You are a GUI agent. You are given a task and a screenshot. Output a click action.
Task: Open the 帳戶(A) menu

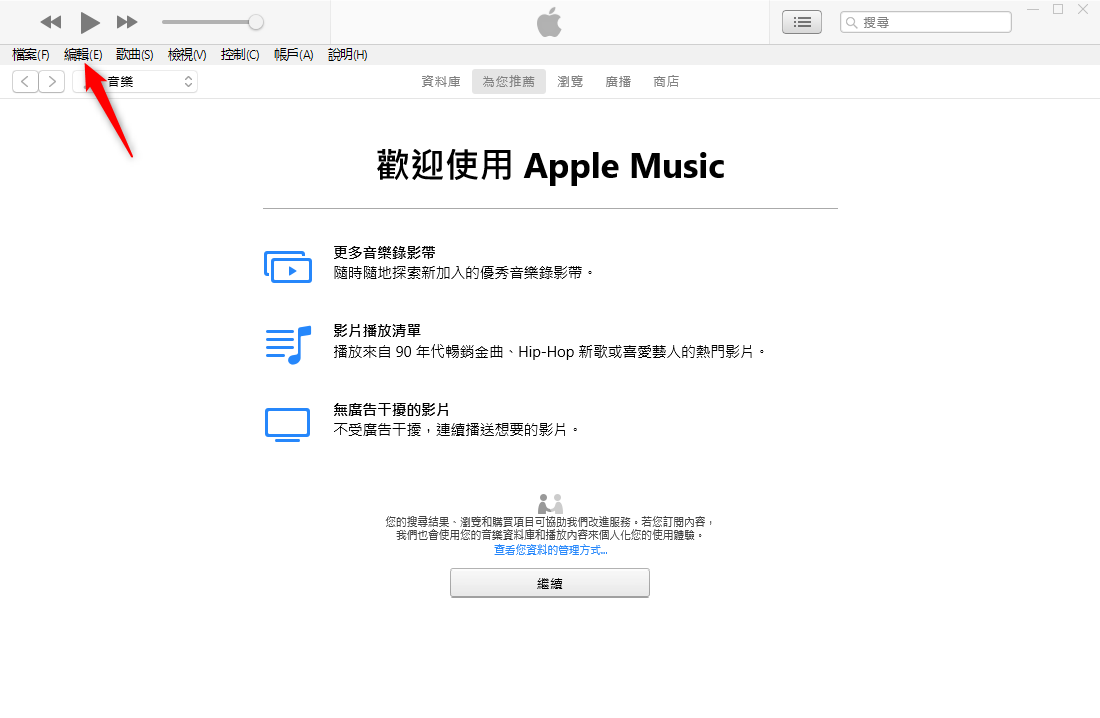(x=293, y=55)
